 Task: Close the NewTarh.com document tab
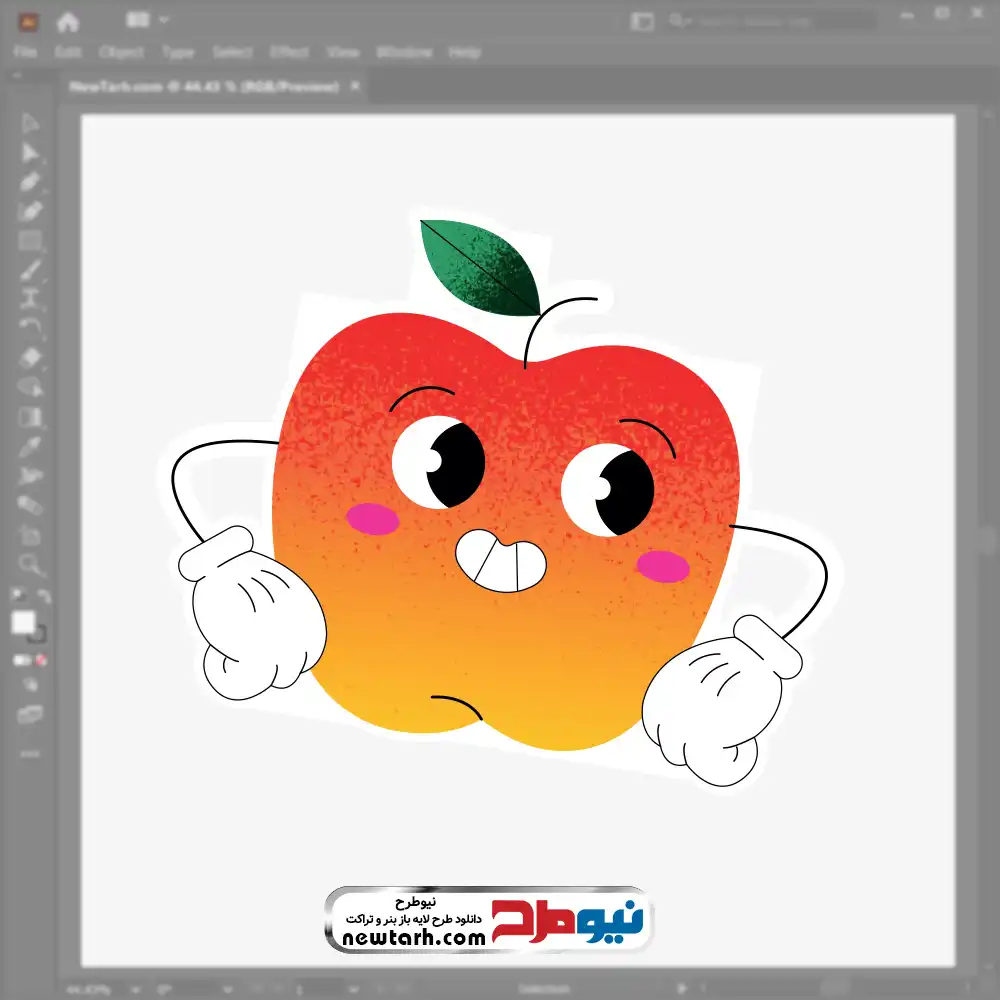tap(355, 87)
